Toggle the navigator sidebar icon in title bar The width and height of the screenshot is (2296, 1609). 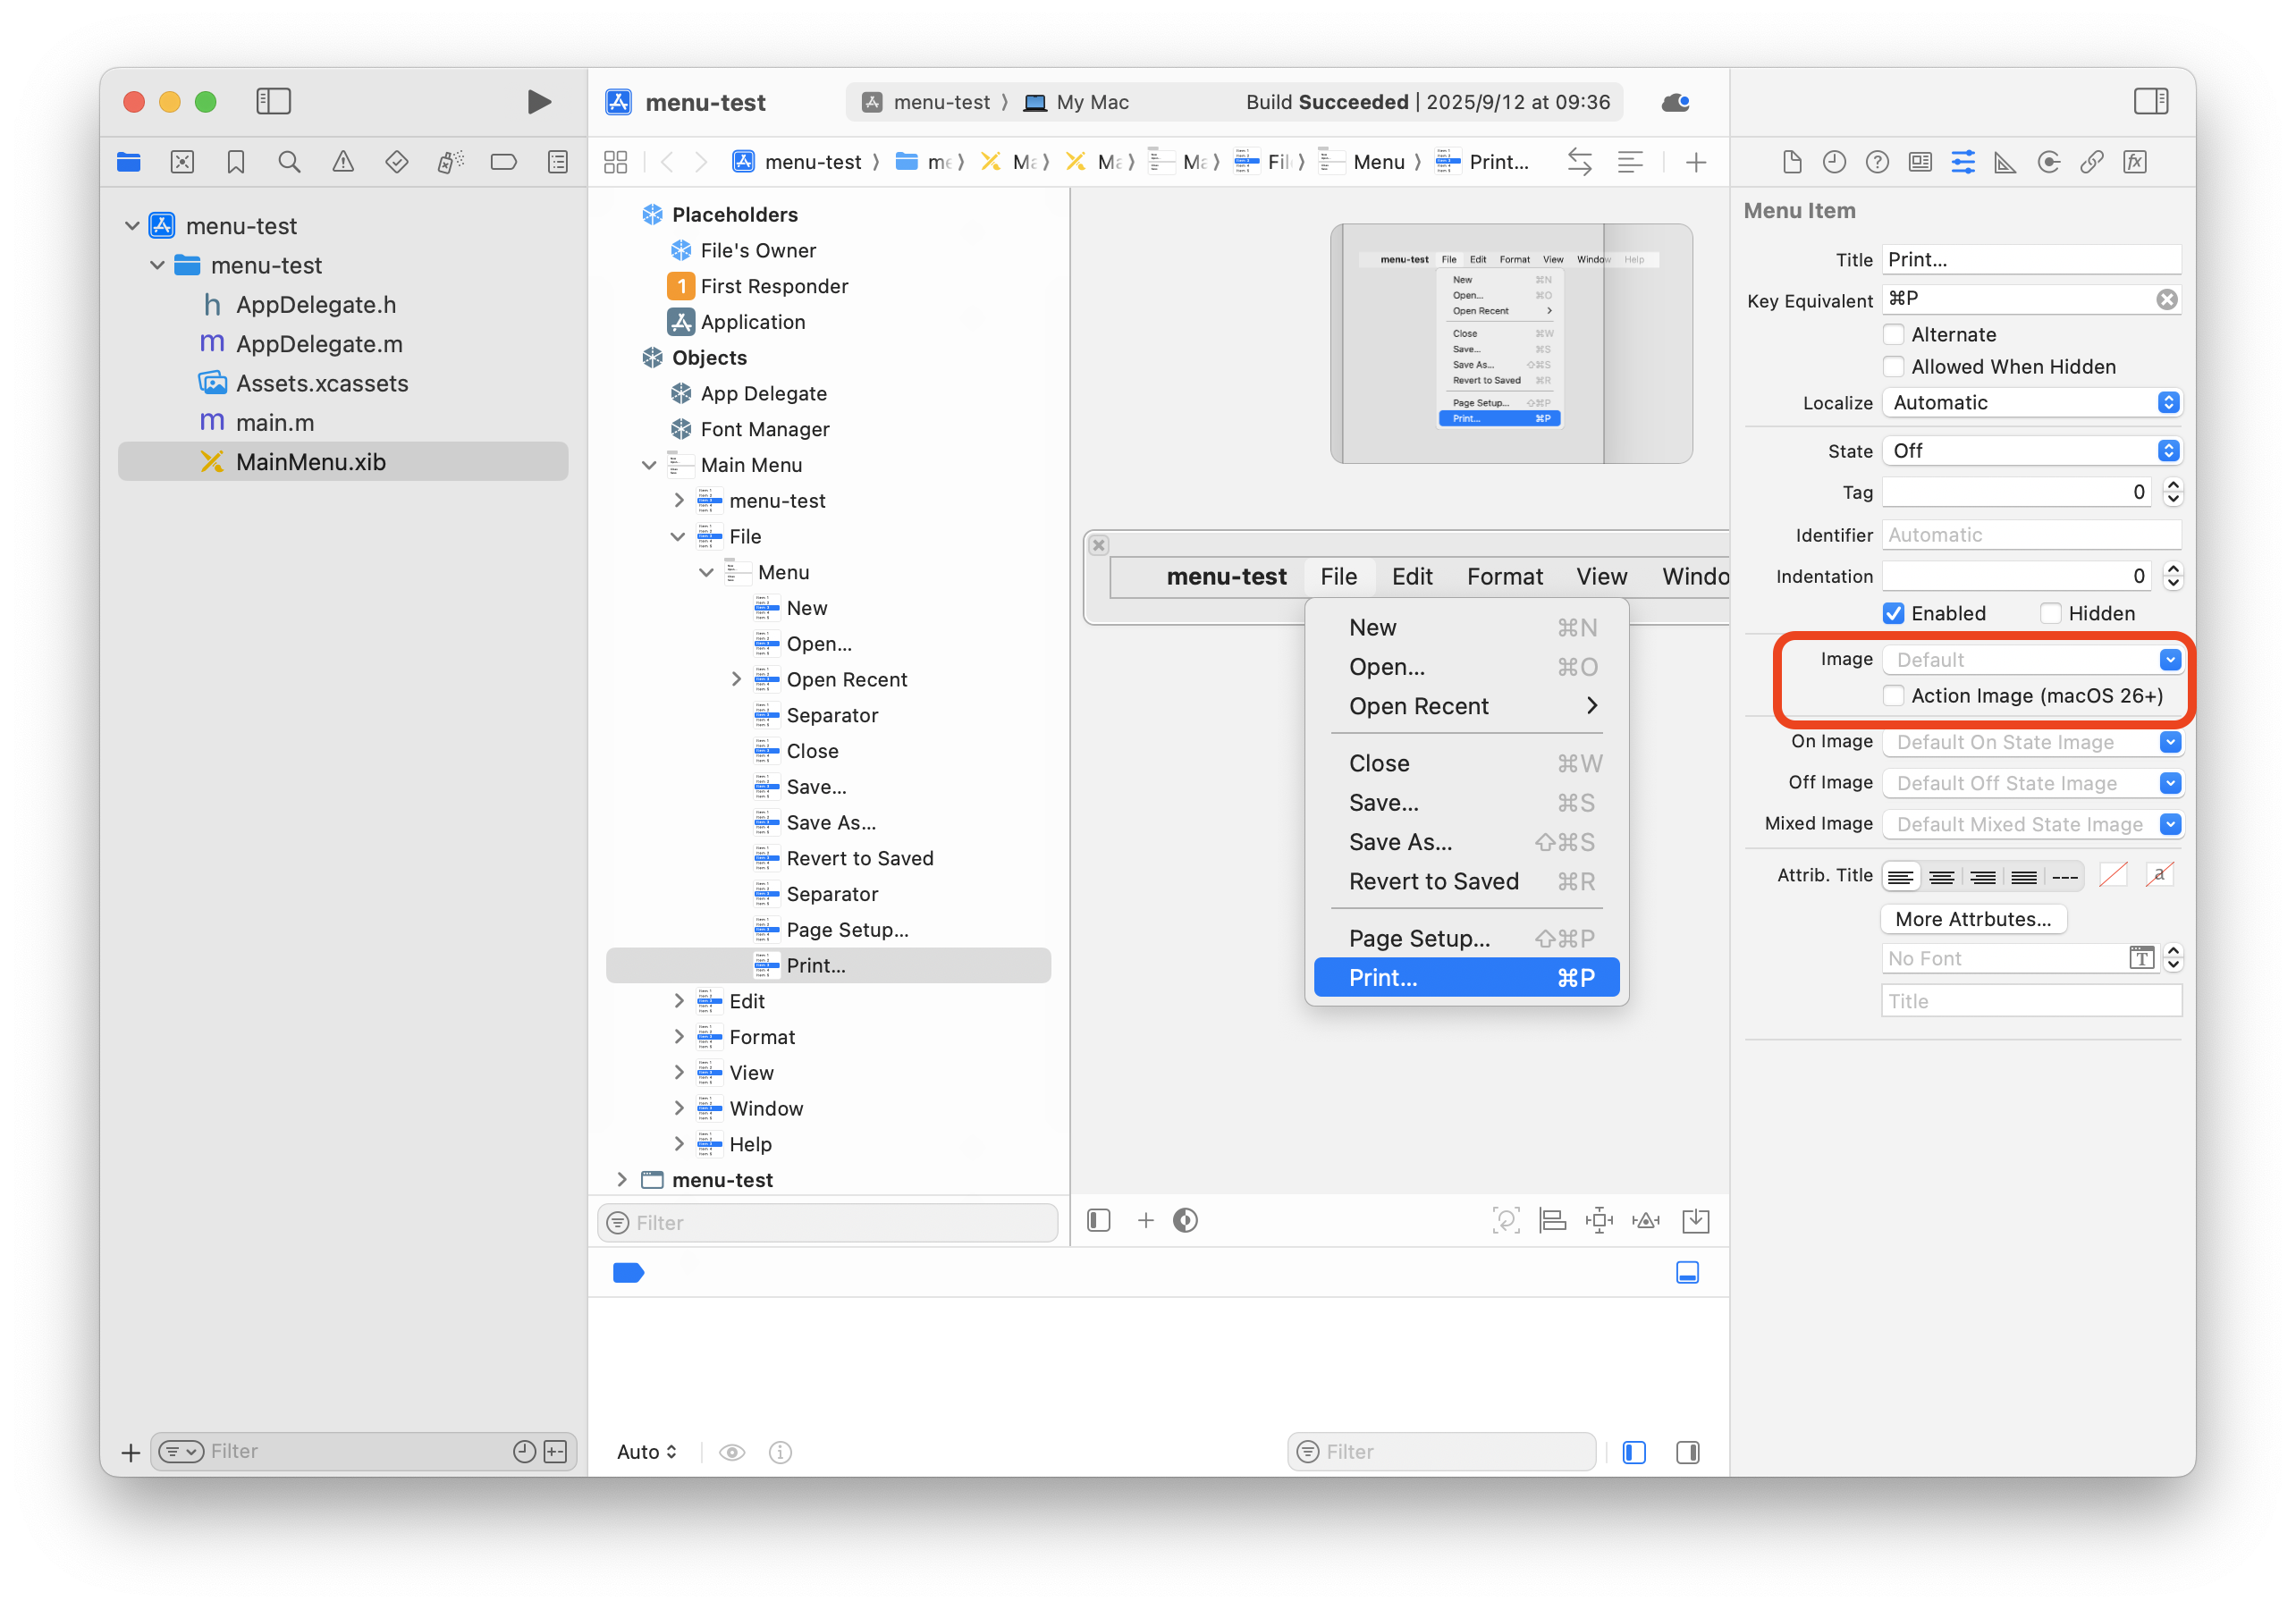[273, 101]
